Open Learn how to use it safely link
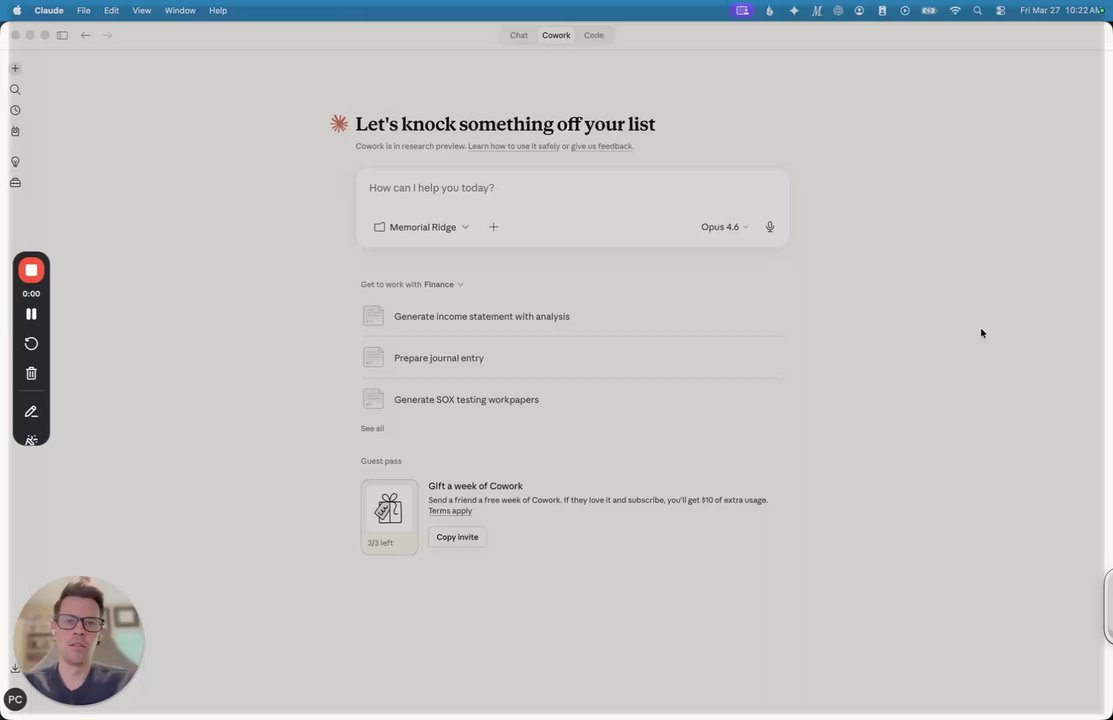1113x720 pixels. [x=514, y=146]
